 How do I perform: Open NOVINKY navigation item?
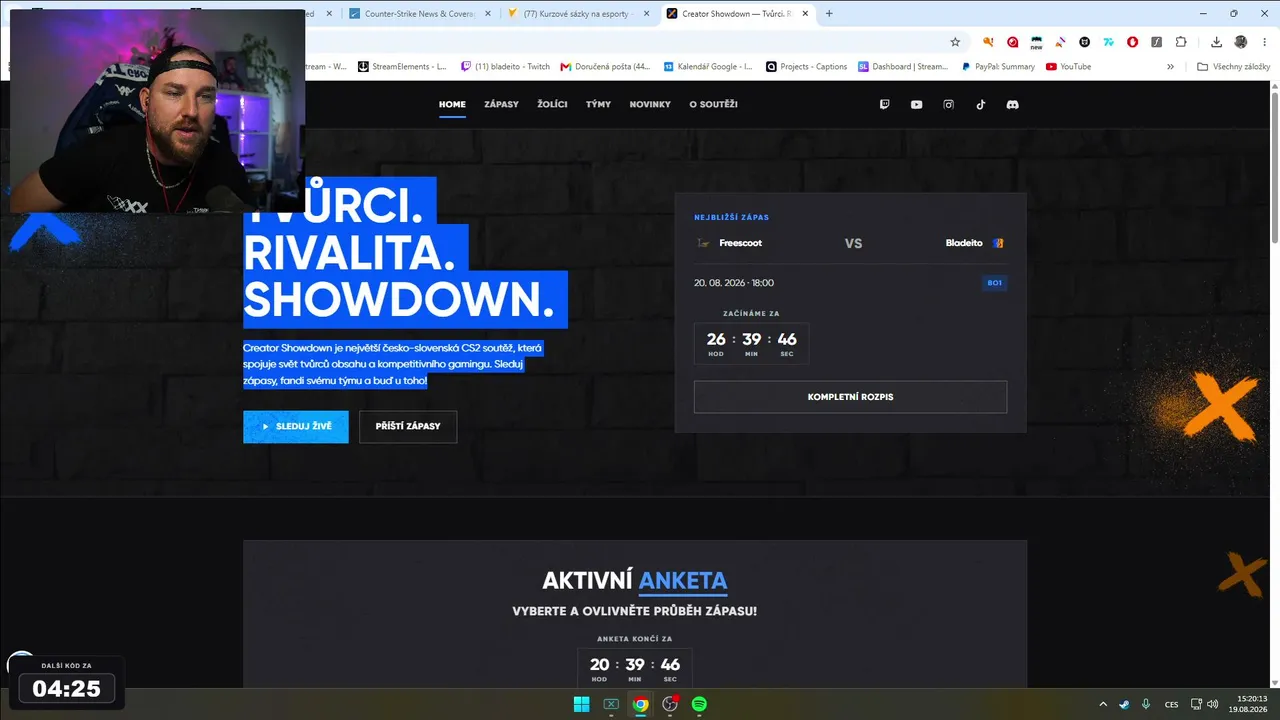coord(650,104)
